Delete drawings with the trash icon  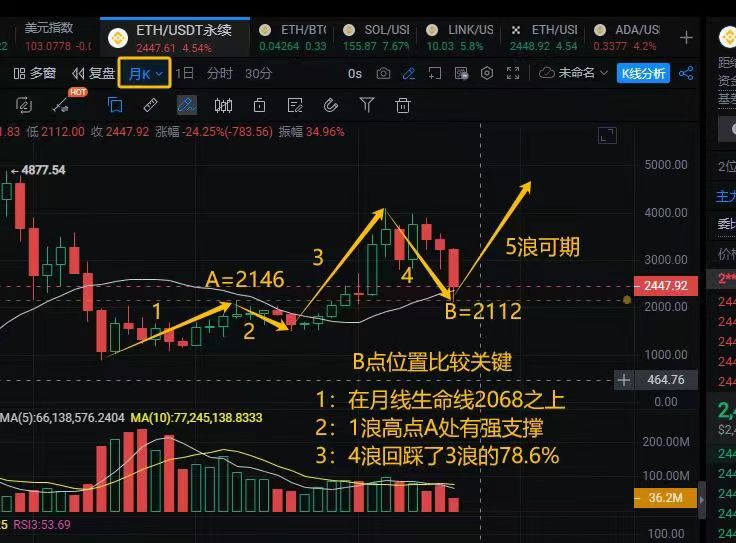pyautogui.click(x=402, y=106)
